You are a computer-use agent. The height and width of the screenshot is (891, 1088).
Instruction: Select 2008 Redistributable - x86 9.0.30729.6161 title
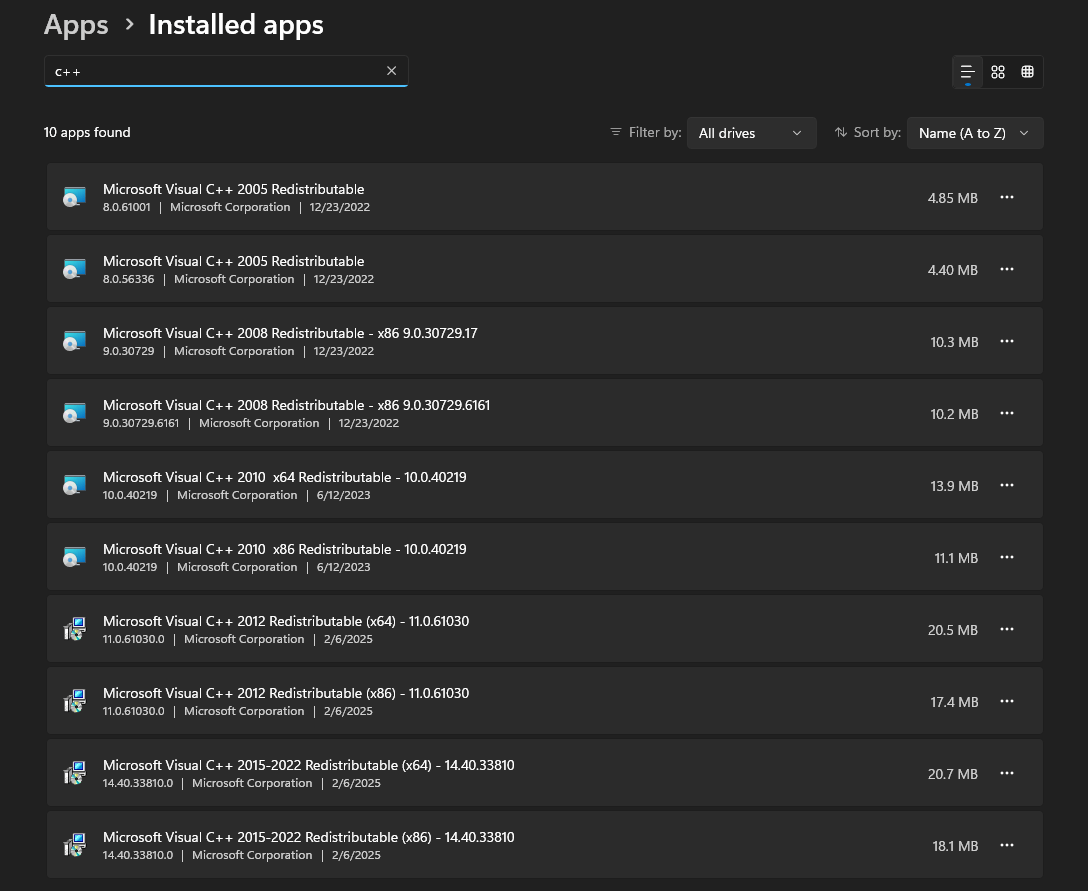[296, 405]
